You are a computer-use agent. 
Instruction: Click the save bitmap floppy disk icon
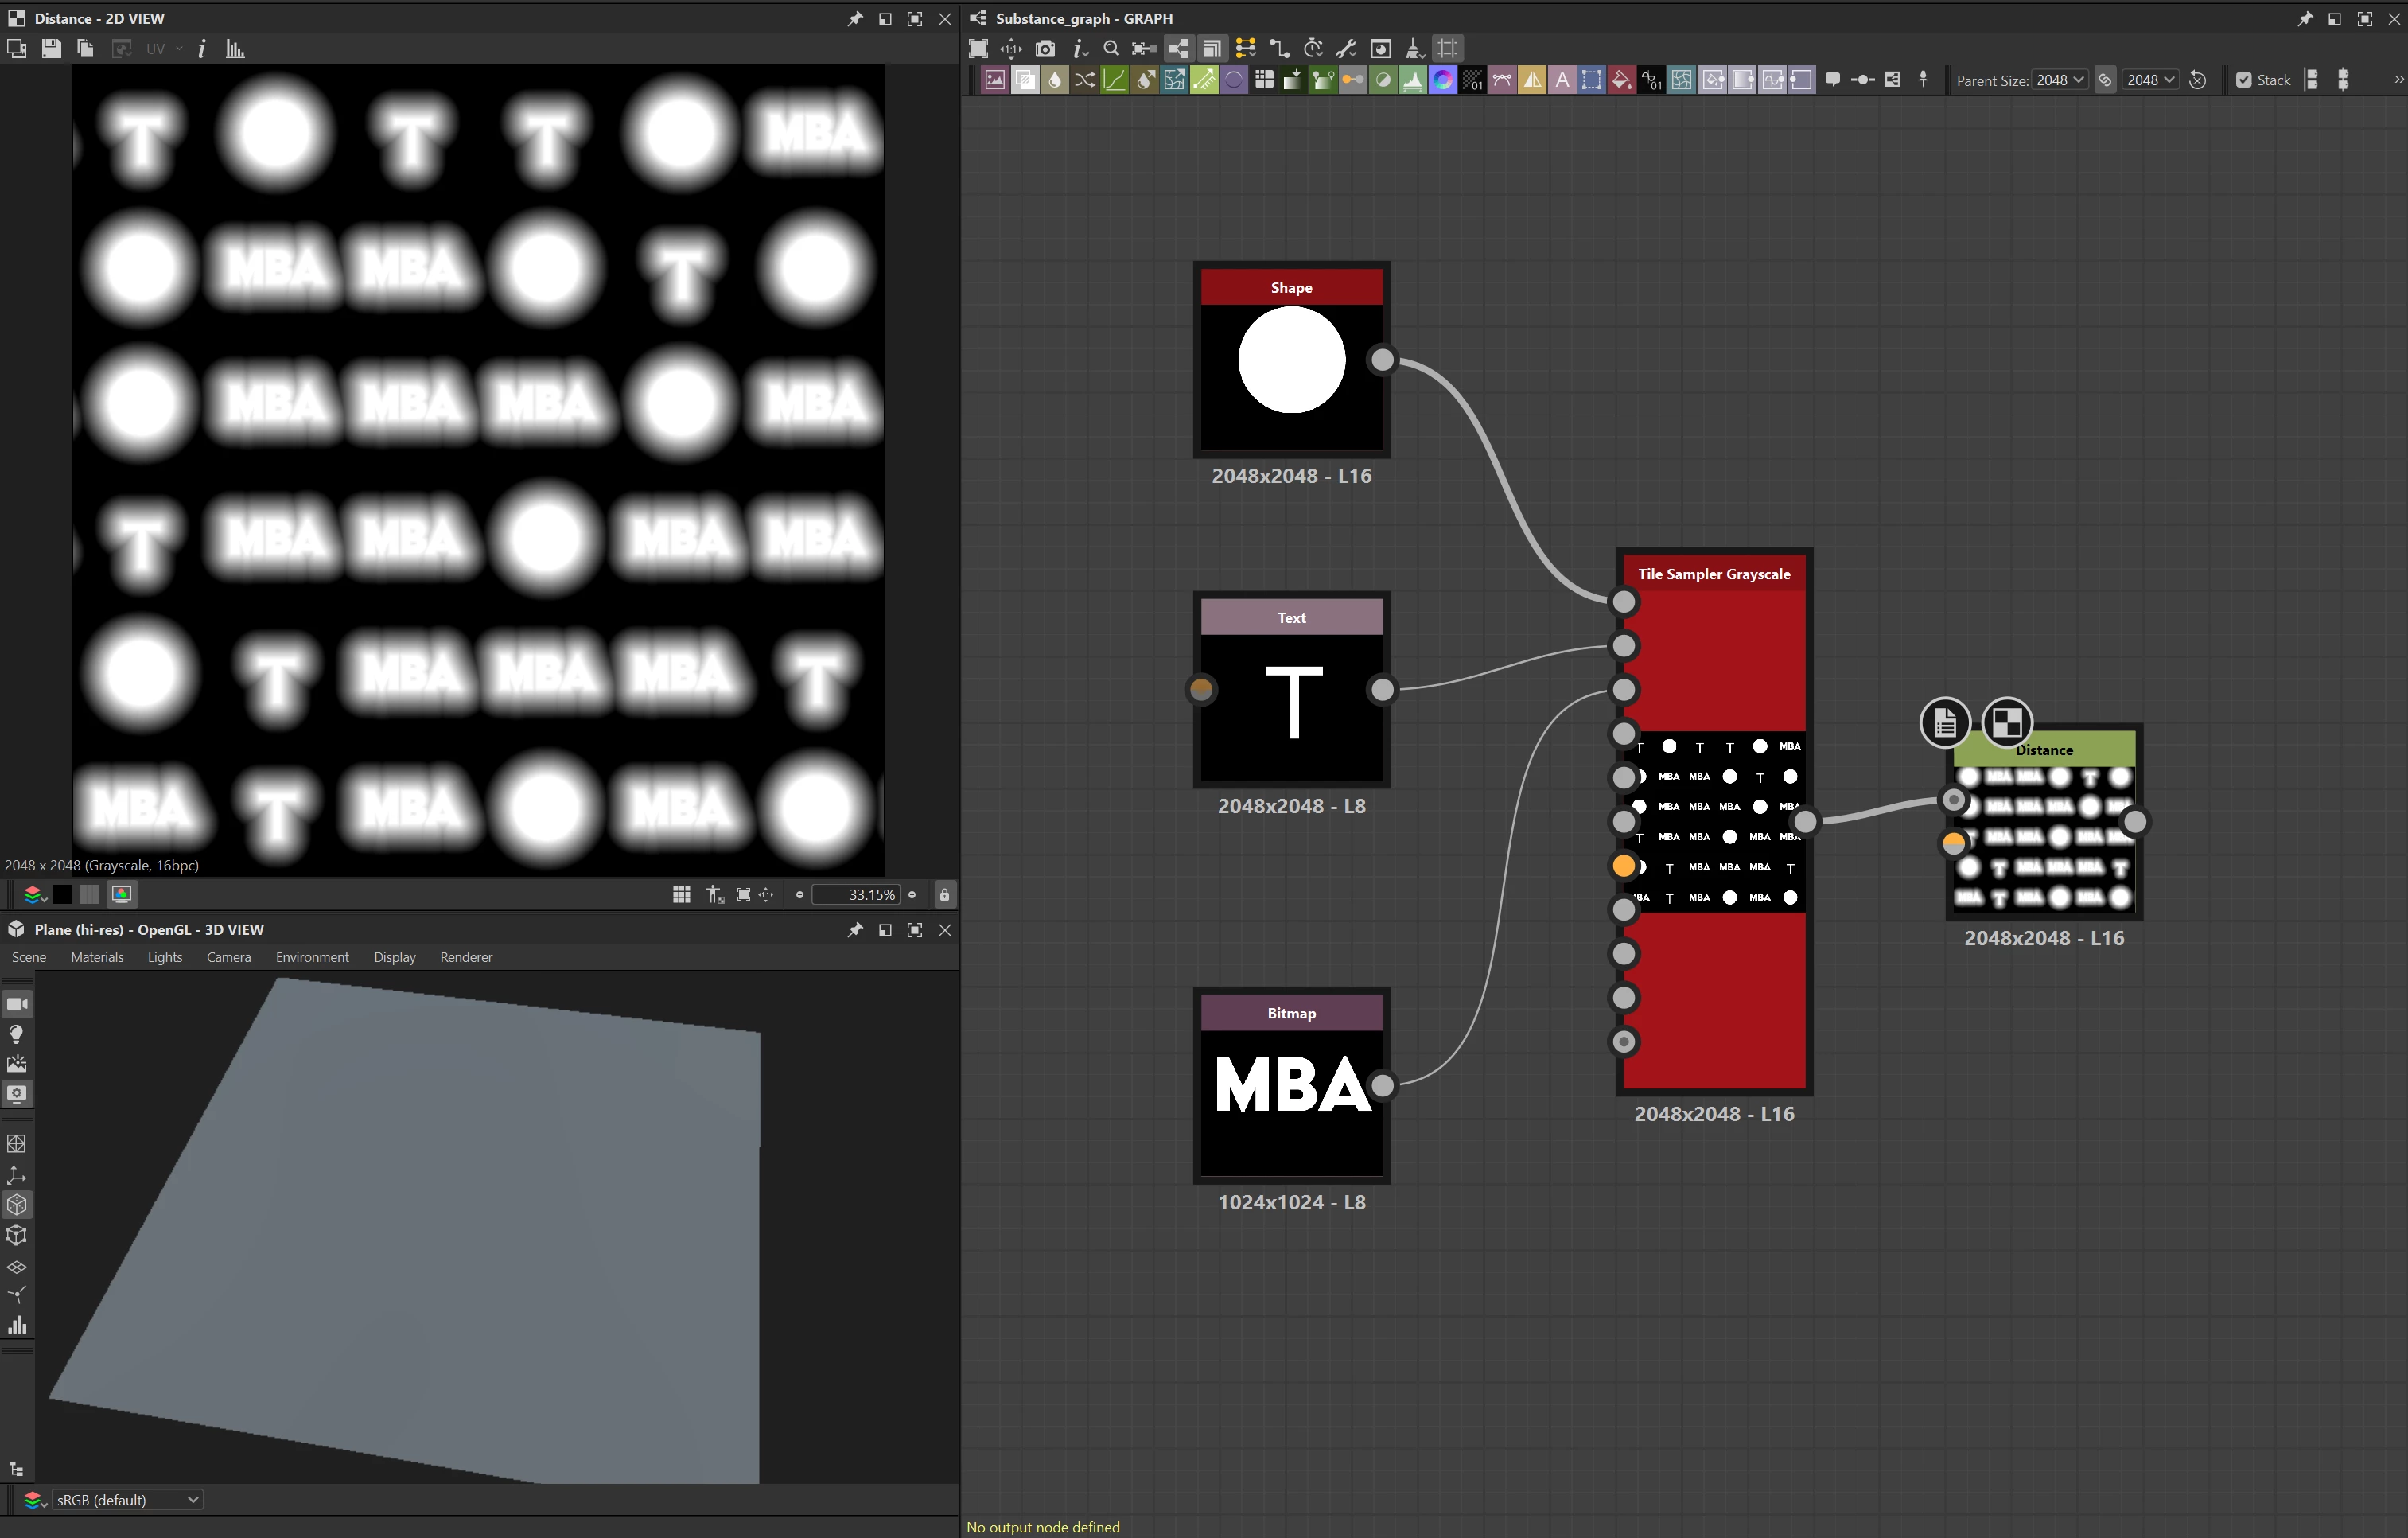(x=51, y=49)
